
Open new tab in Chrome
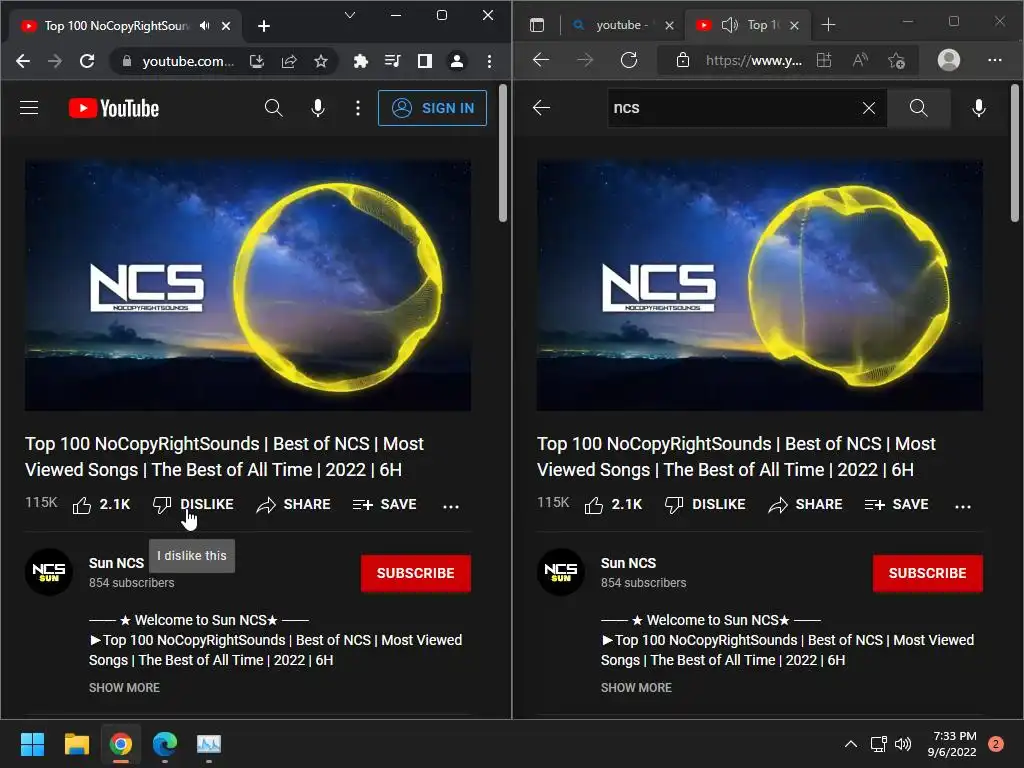(264, 26)
